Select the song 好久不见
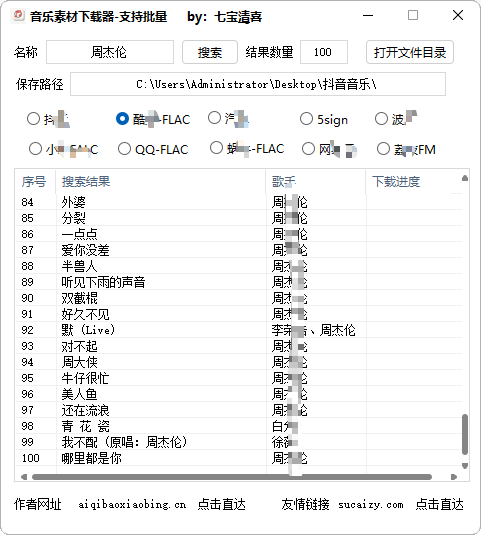The height and width of the screenshot is (535, 481). (x=85, y=314)
